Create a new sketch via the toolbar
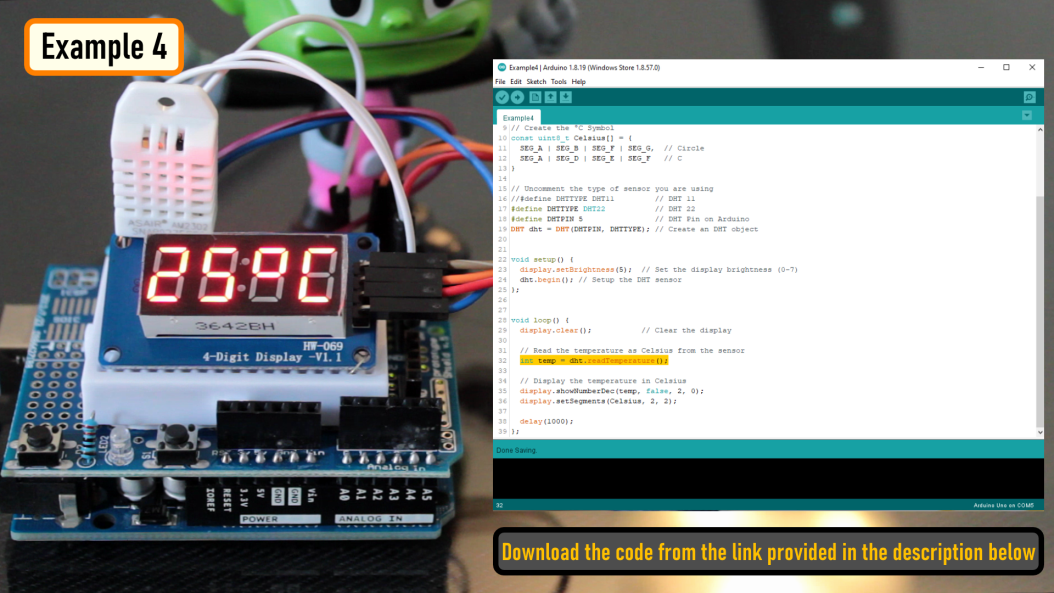 tap(536, 97)
